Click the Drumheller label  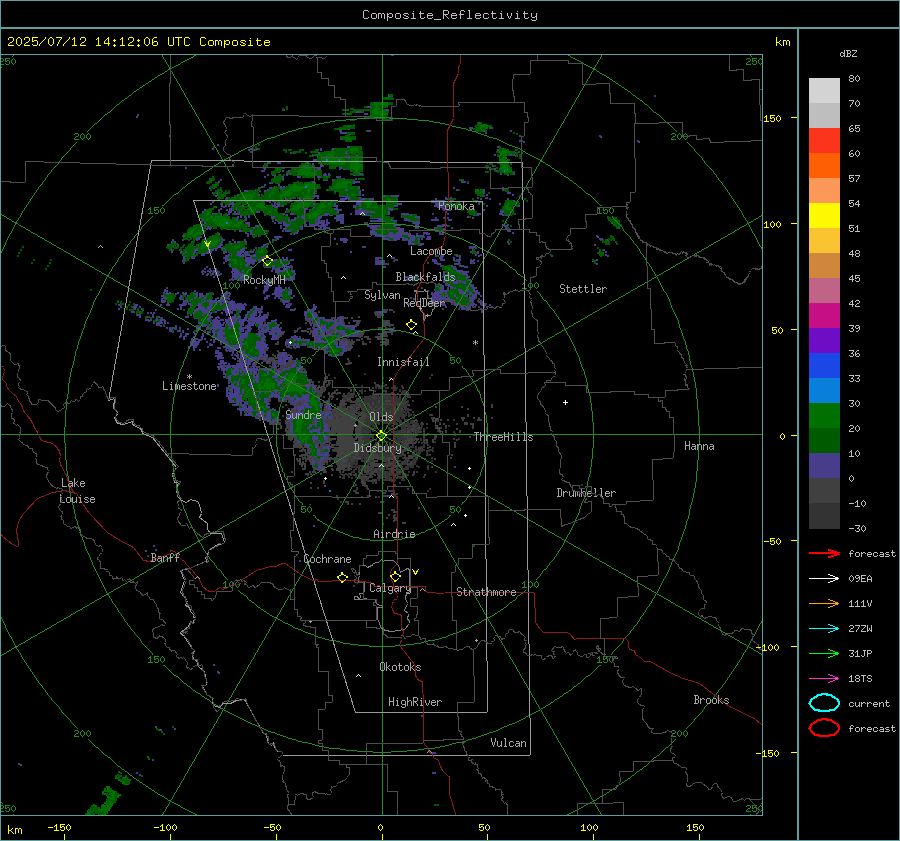coord(586,493)
